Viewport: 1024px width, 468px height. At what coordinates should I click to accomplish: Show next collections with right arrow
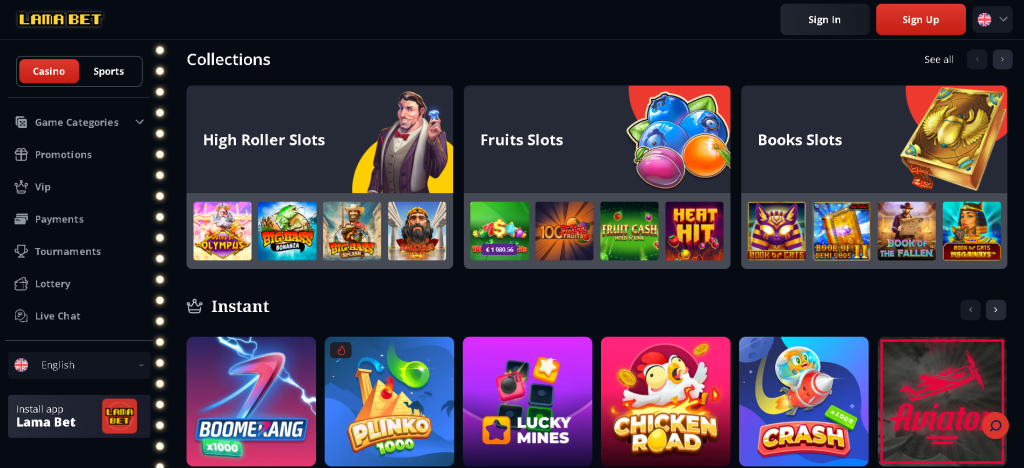pos(1002,59)
